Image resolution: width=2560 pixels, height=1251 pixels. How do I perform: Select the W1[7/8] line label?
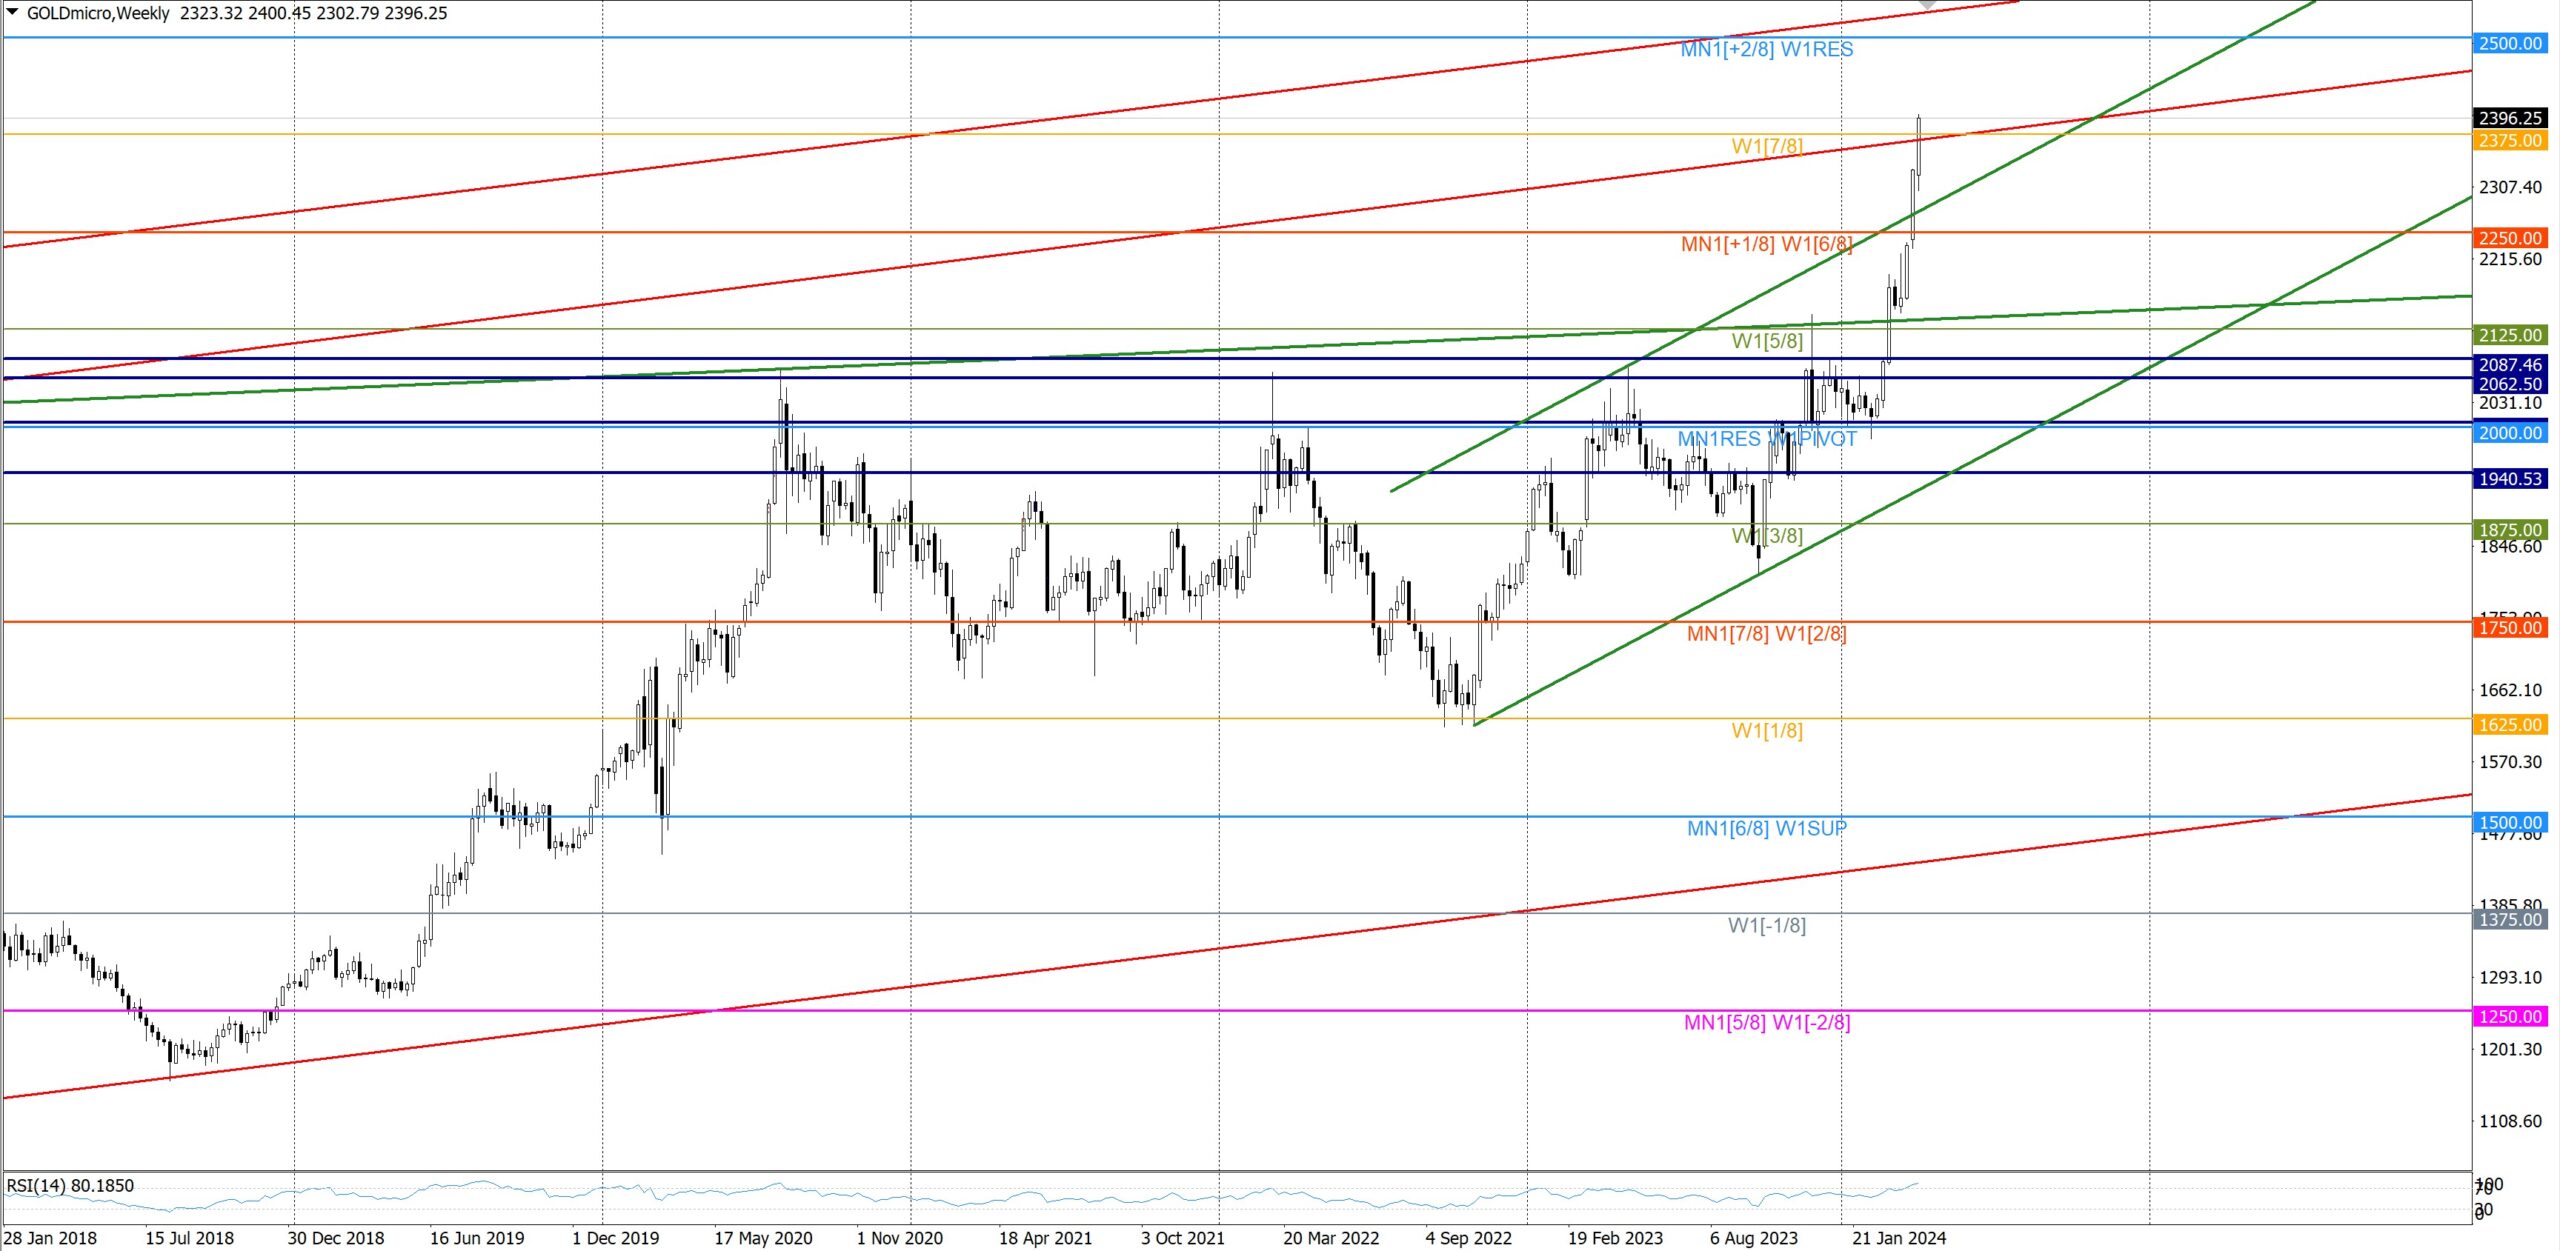[1767, 147]
